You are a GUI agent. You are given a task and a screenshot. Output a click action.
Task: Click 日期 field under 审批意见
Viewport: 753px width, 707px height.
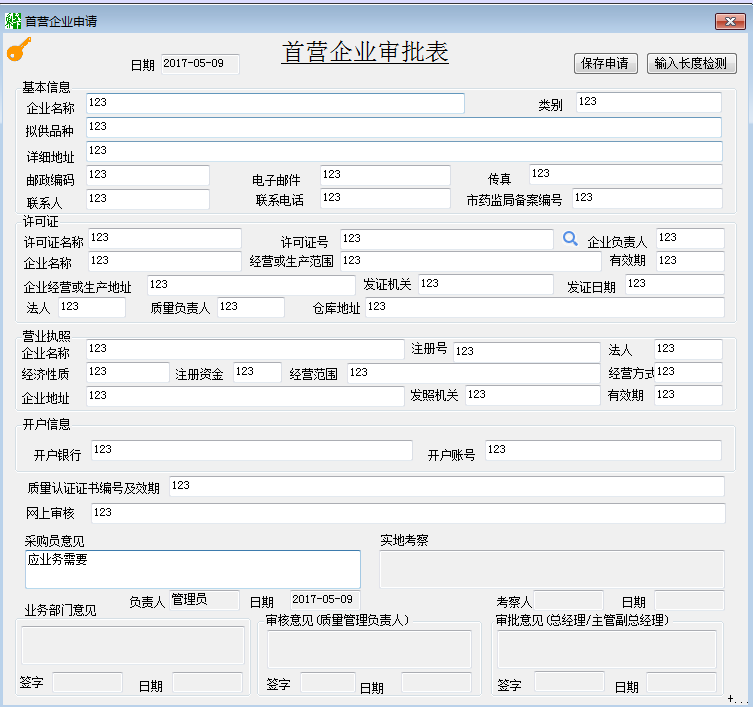click(x=681, y=683)
